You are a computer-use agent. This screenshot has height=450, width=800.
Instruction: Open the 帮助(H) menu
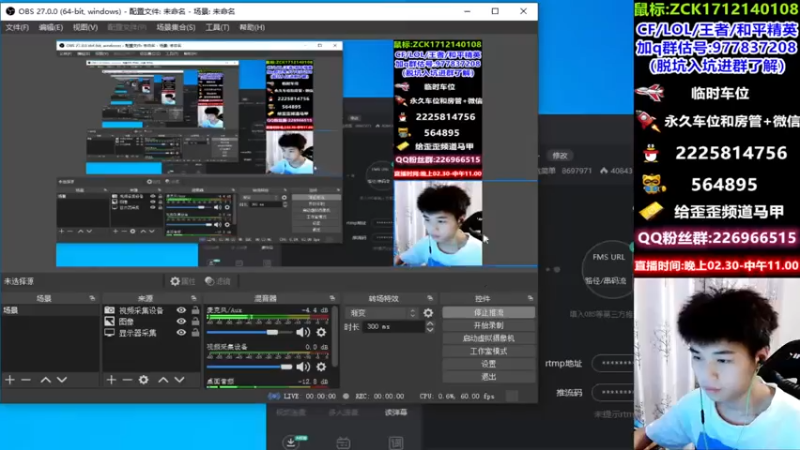[x=252, y=27]
